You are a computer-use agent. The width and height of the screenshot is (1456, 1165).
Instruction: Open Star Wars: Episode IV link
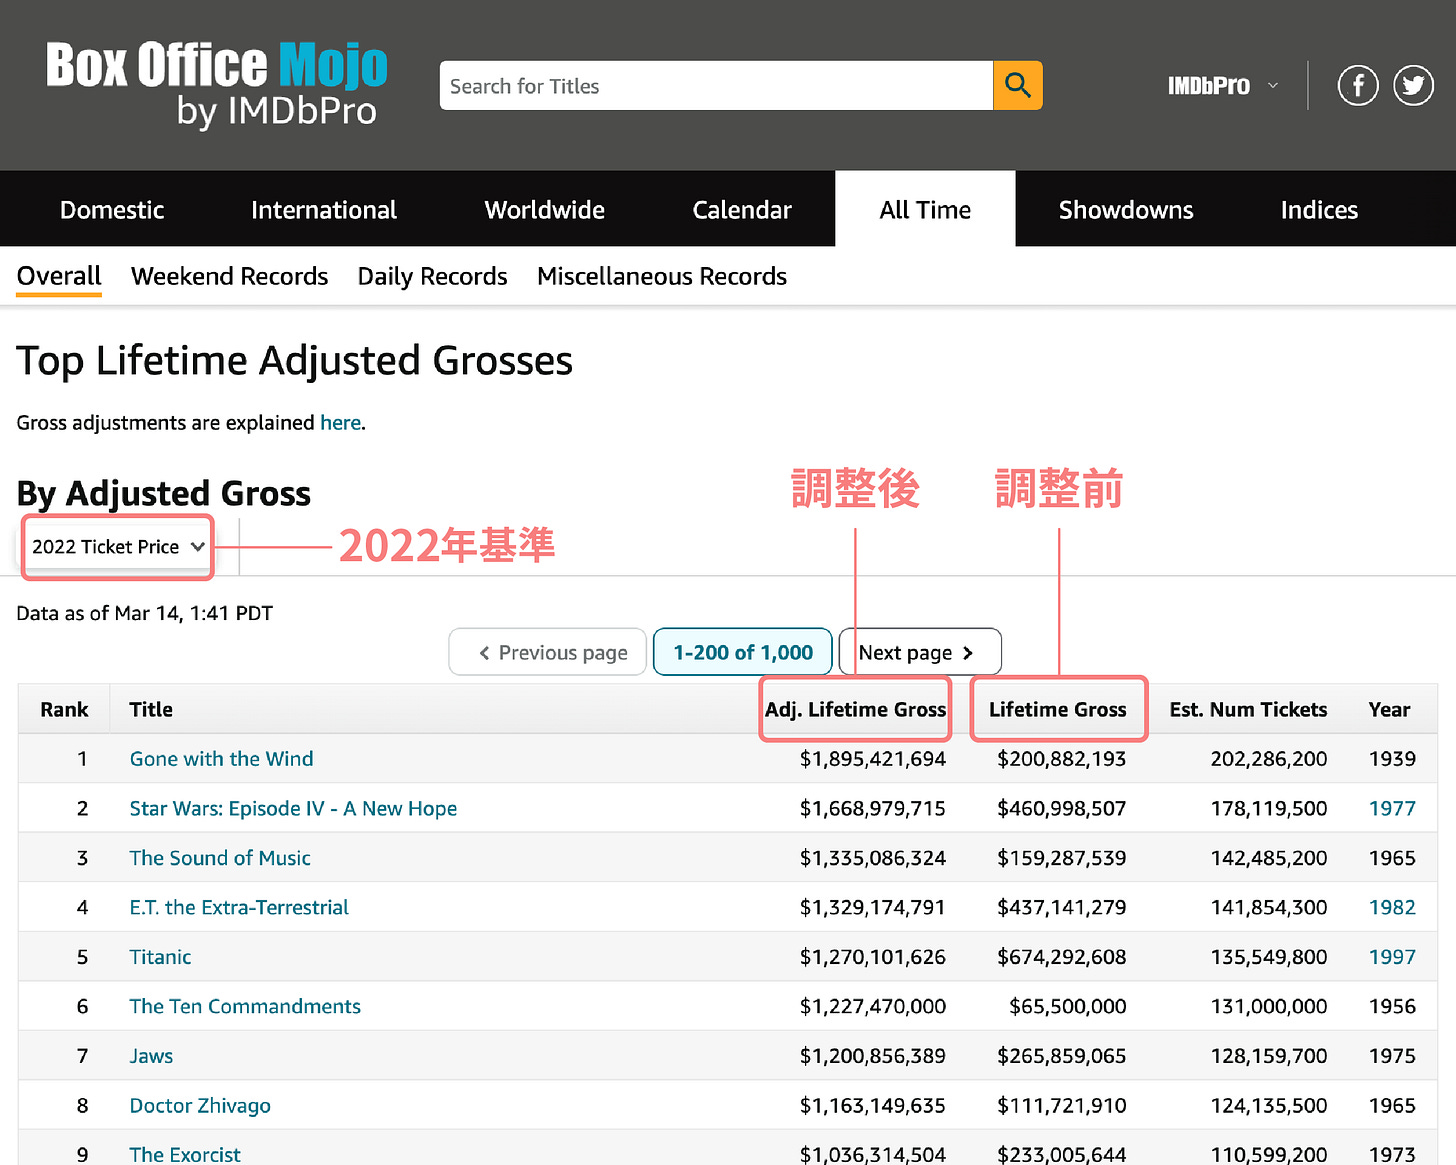click(x=293, y=809)
